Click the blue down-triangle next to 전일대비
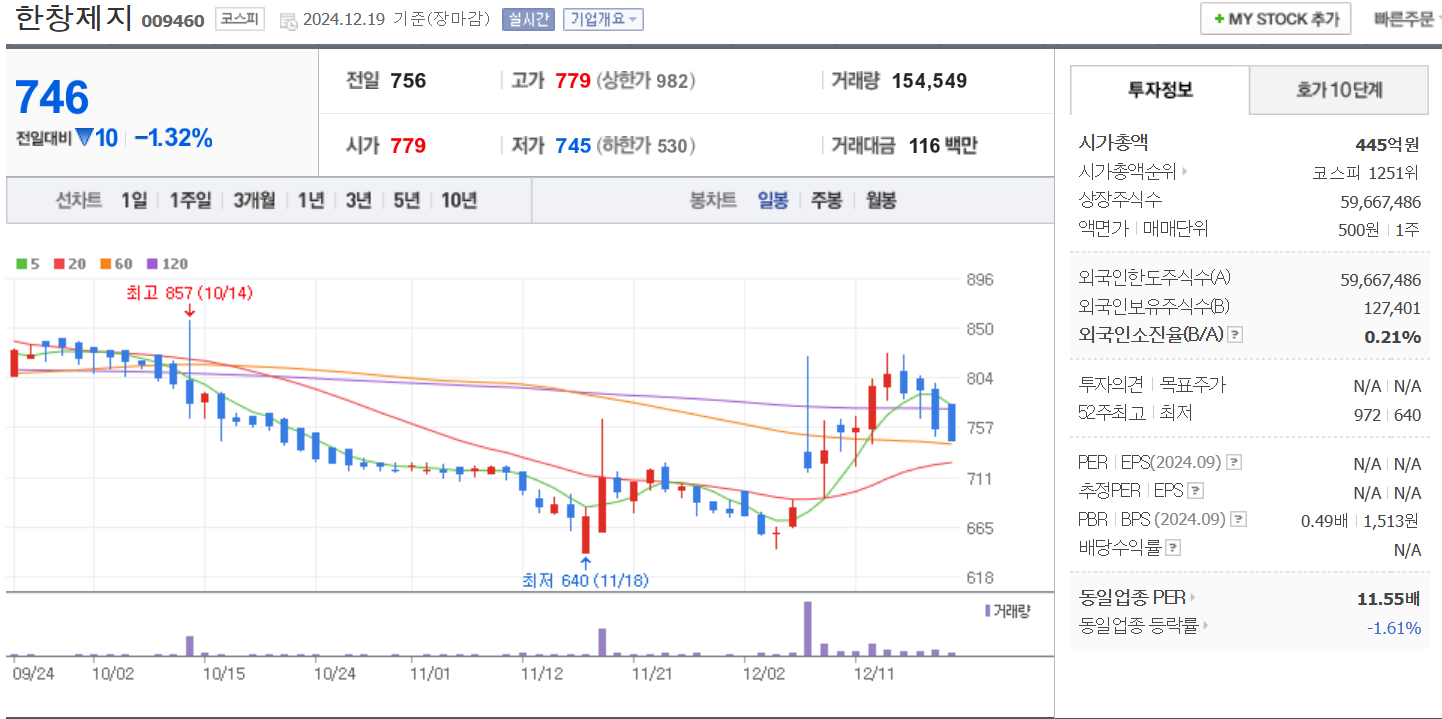1442x719 pixels. point(84,138)
